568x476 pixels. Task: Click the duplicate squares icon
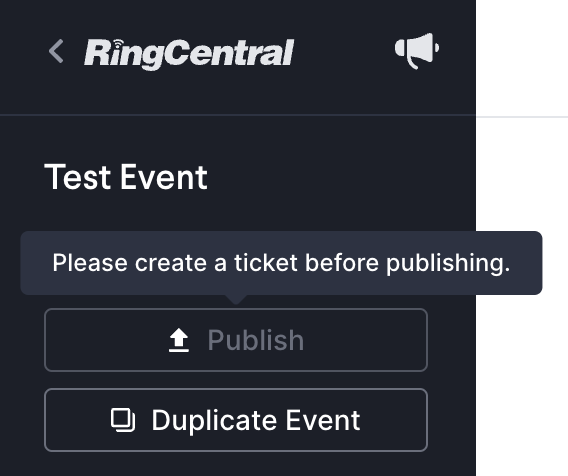coord(123,420)
